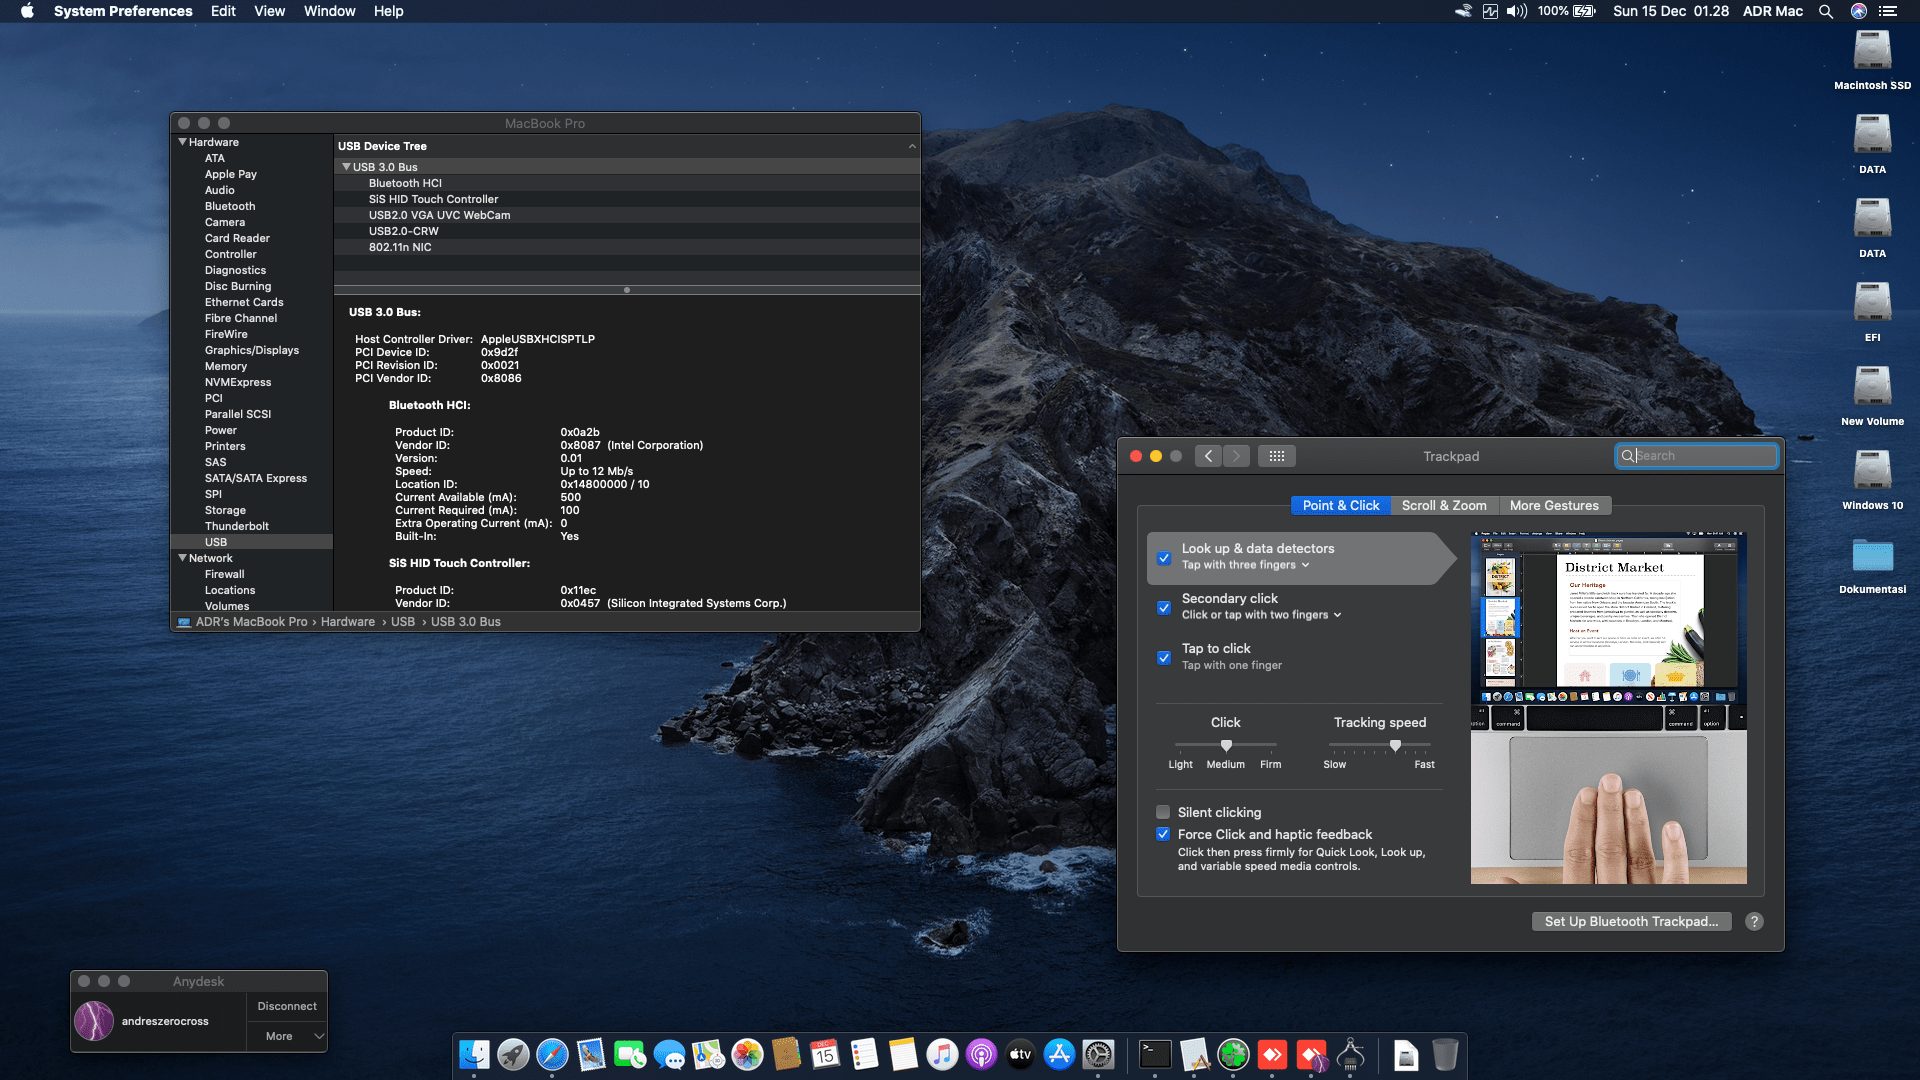The image size is (1920, 1080).
Task: Open the Apple menu
Action: 27,11
